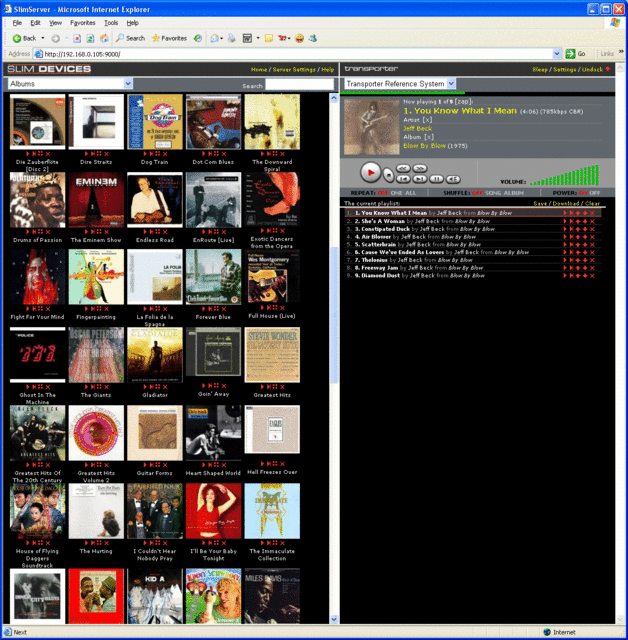The height and width of the screenshot is (640, 628).
Task: Click the Rewind button in the player
Action: coord(403,168)
